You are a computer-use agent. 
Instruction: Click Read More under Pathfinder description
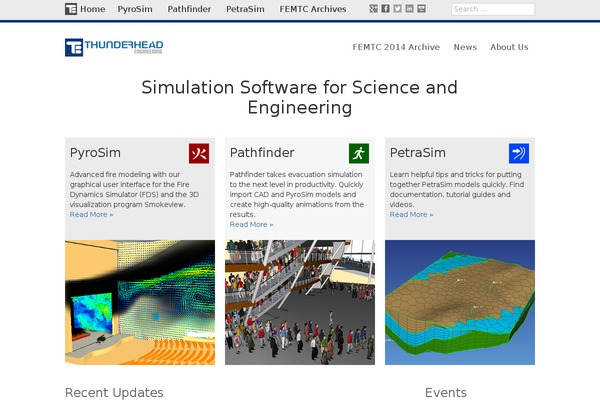(251, 224)
